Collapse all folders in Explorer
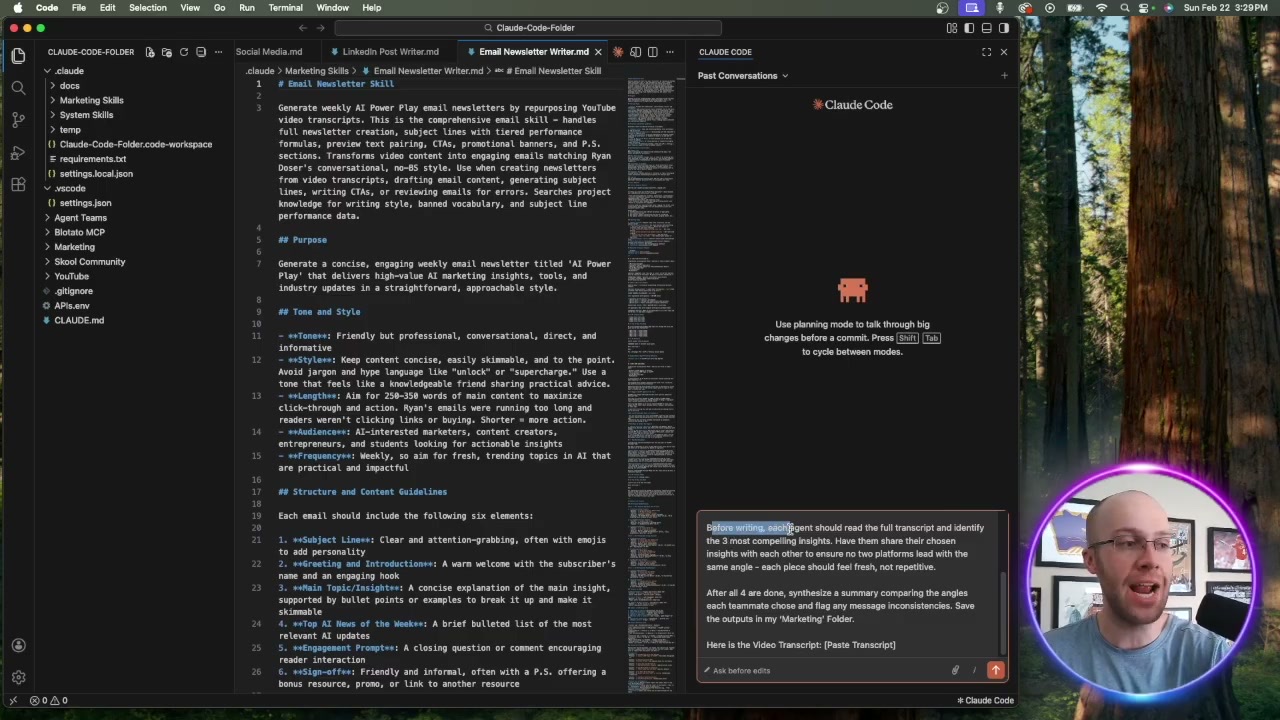 point(201,52)
